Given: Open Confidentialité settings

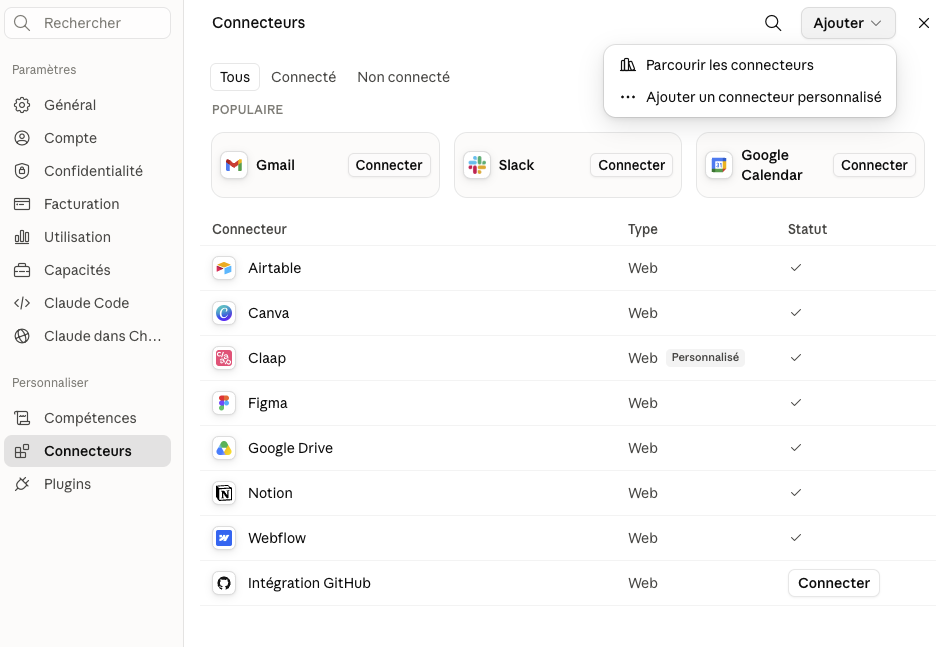Looking at the screenshot, I should click(x=87, y=171).
